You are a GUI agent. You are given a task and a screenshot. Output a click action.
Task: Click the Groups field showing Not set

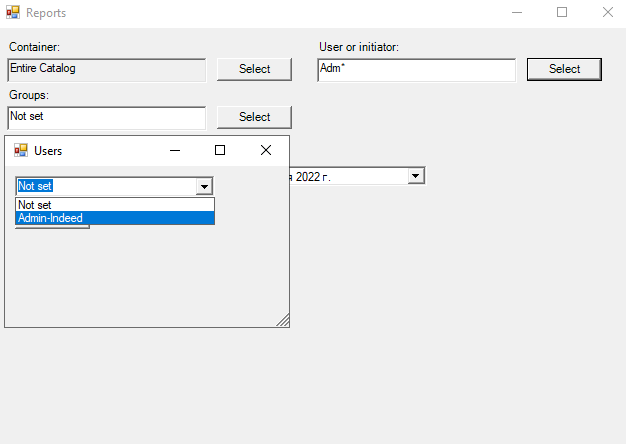coord(106,117)
